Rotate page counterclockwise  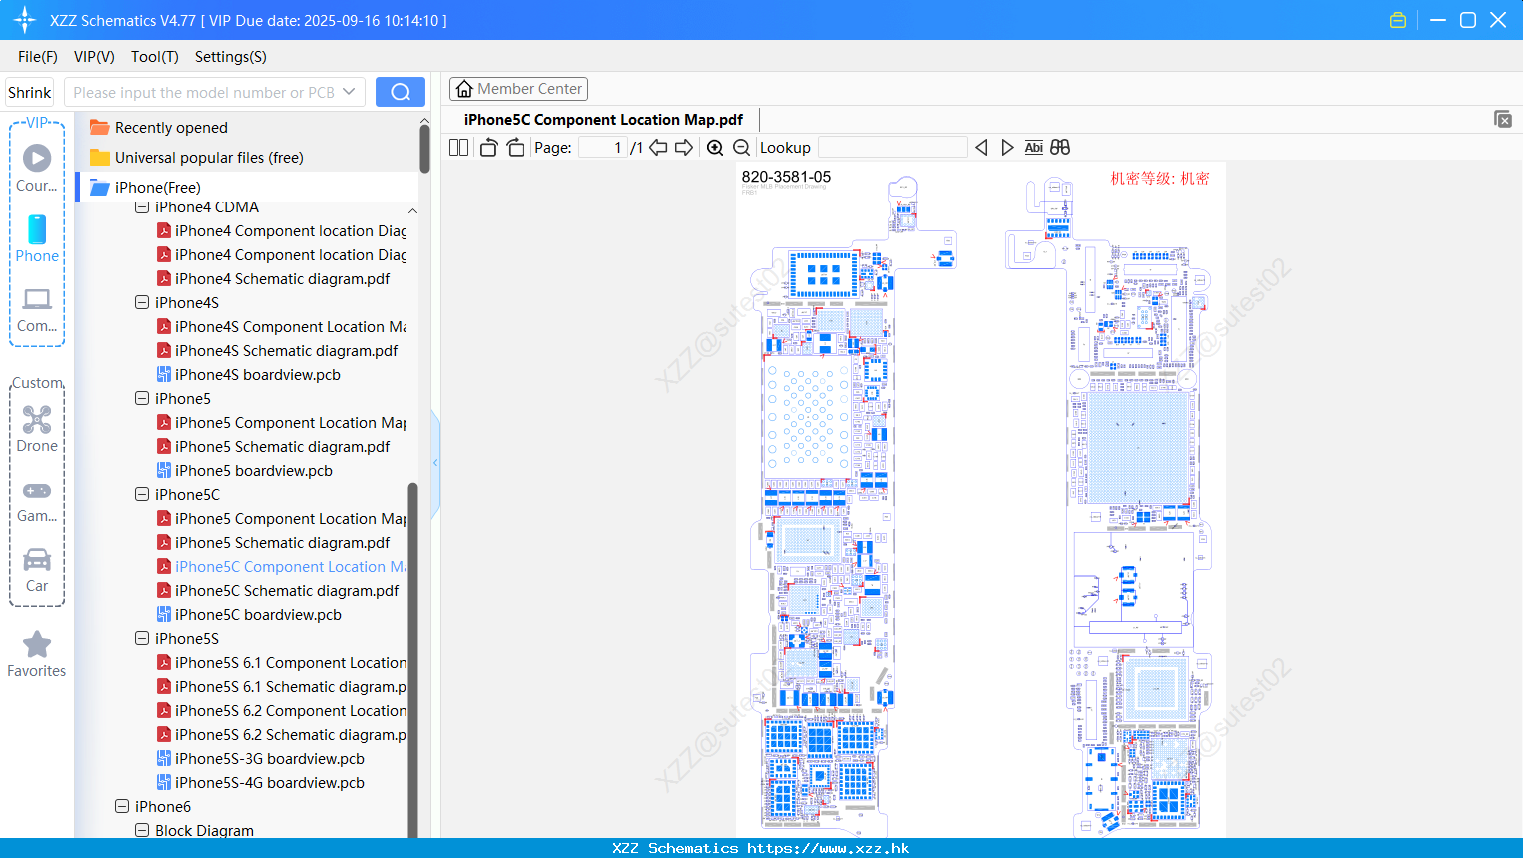coord(488,147)
